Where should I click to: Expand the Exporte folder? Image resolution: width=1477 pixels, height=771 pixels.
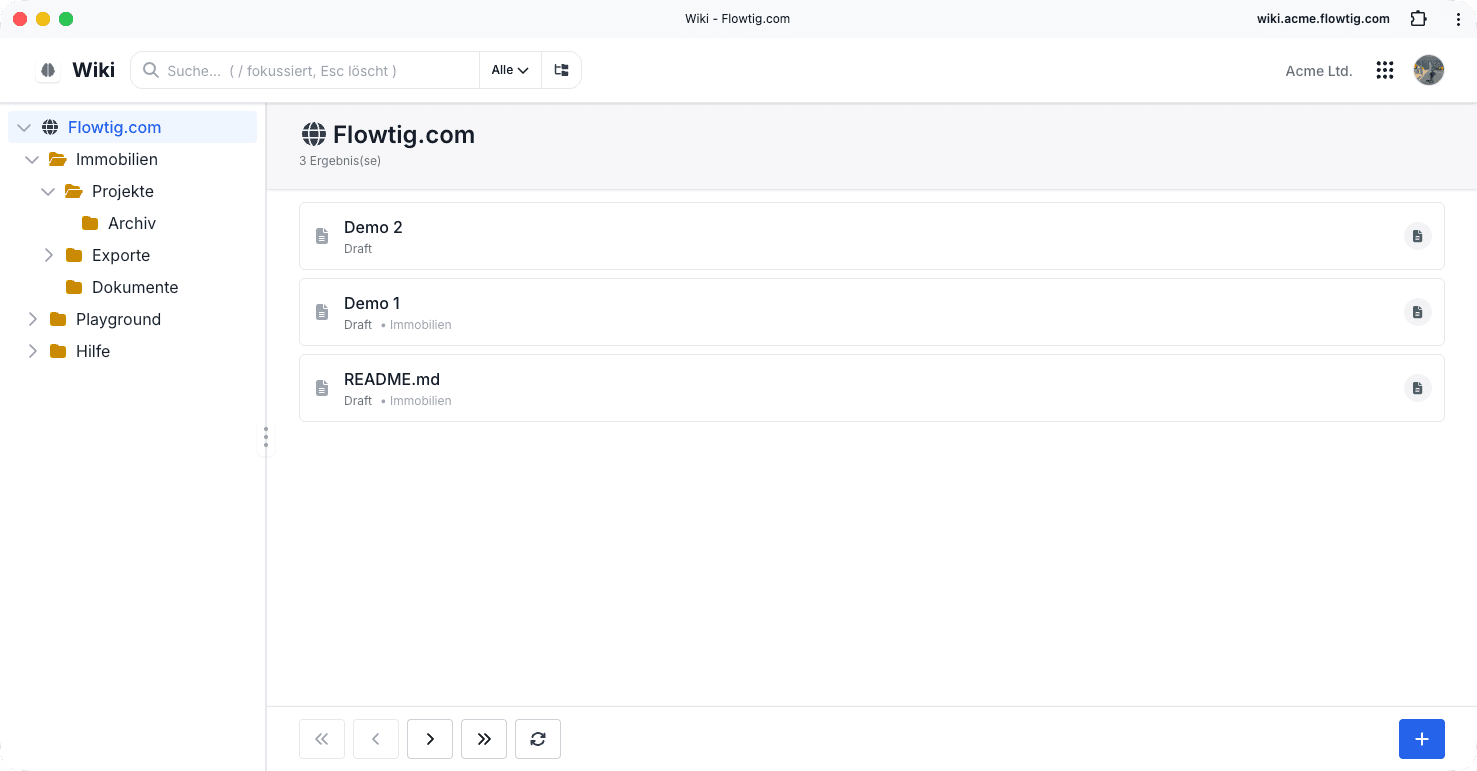pyautogui.click(x=48, y=255)
